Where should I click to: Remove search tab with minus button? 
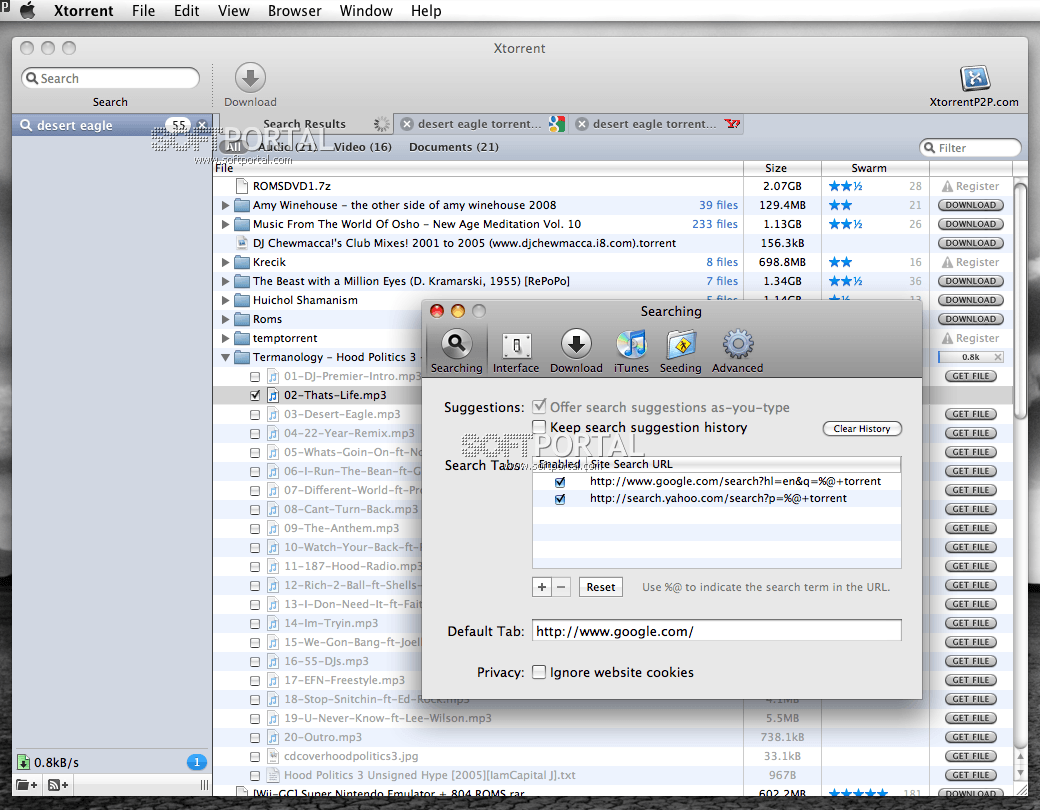(x=561, y=587)
